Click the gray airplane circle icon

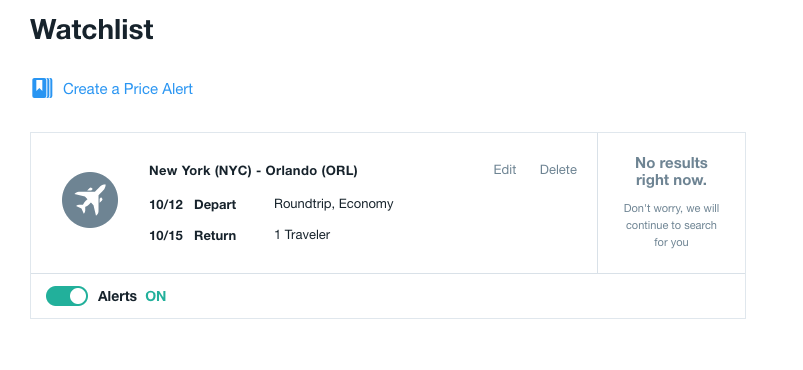[90, 200]
